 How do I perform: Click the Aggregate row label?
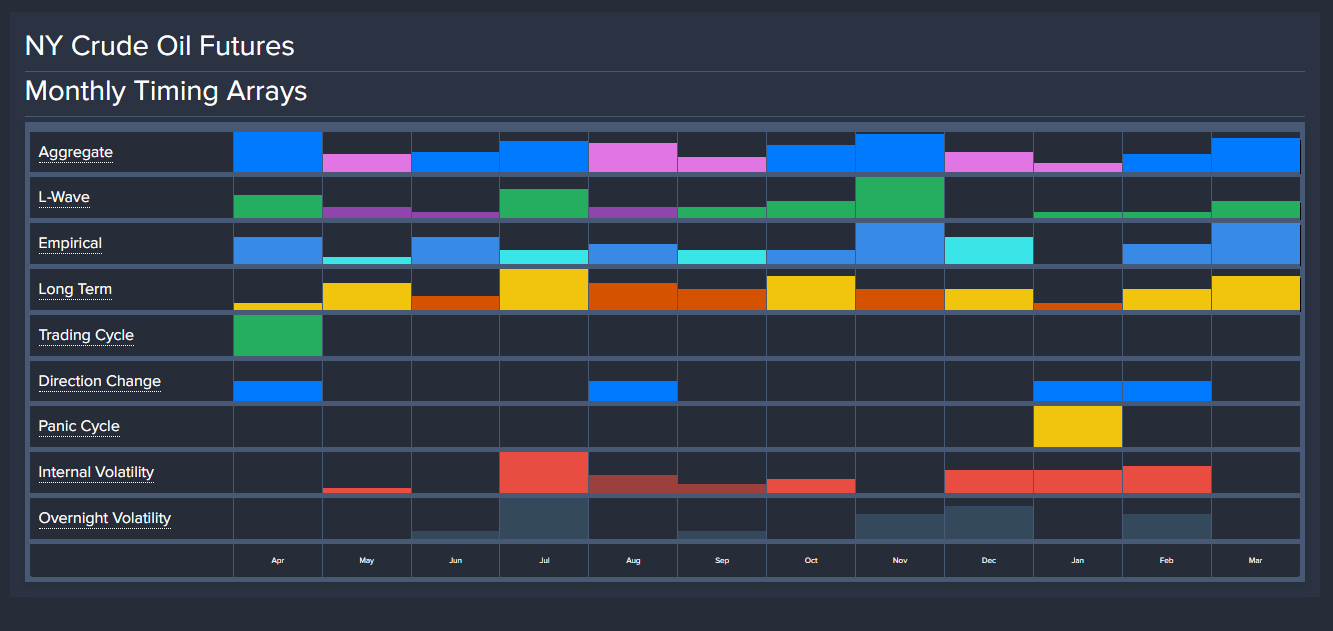[x=75, y=153]
